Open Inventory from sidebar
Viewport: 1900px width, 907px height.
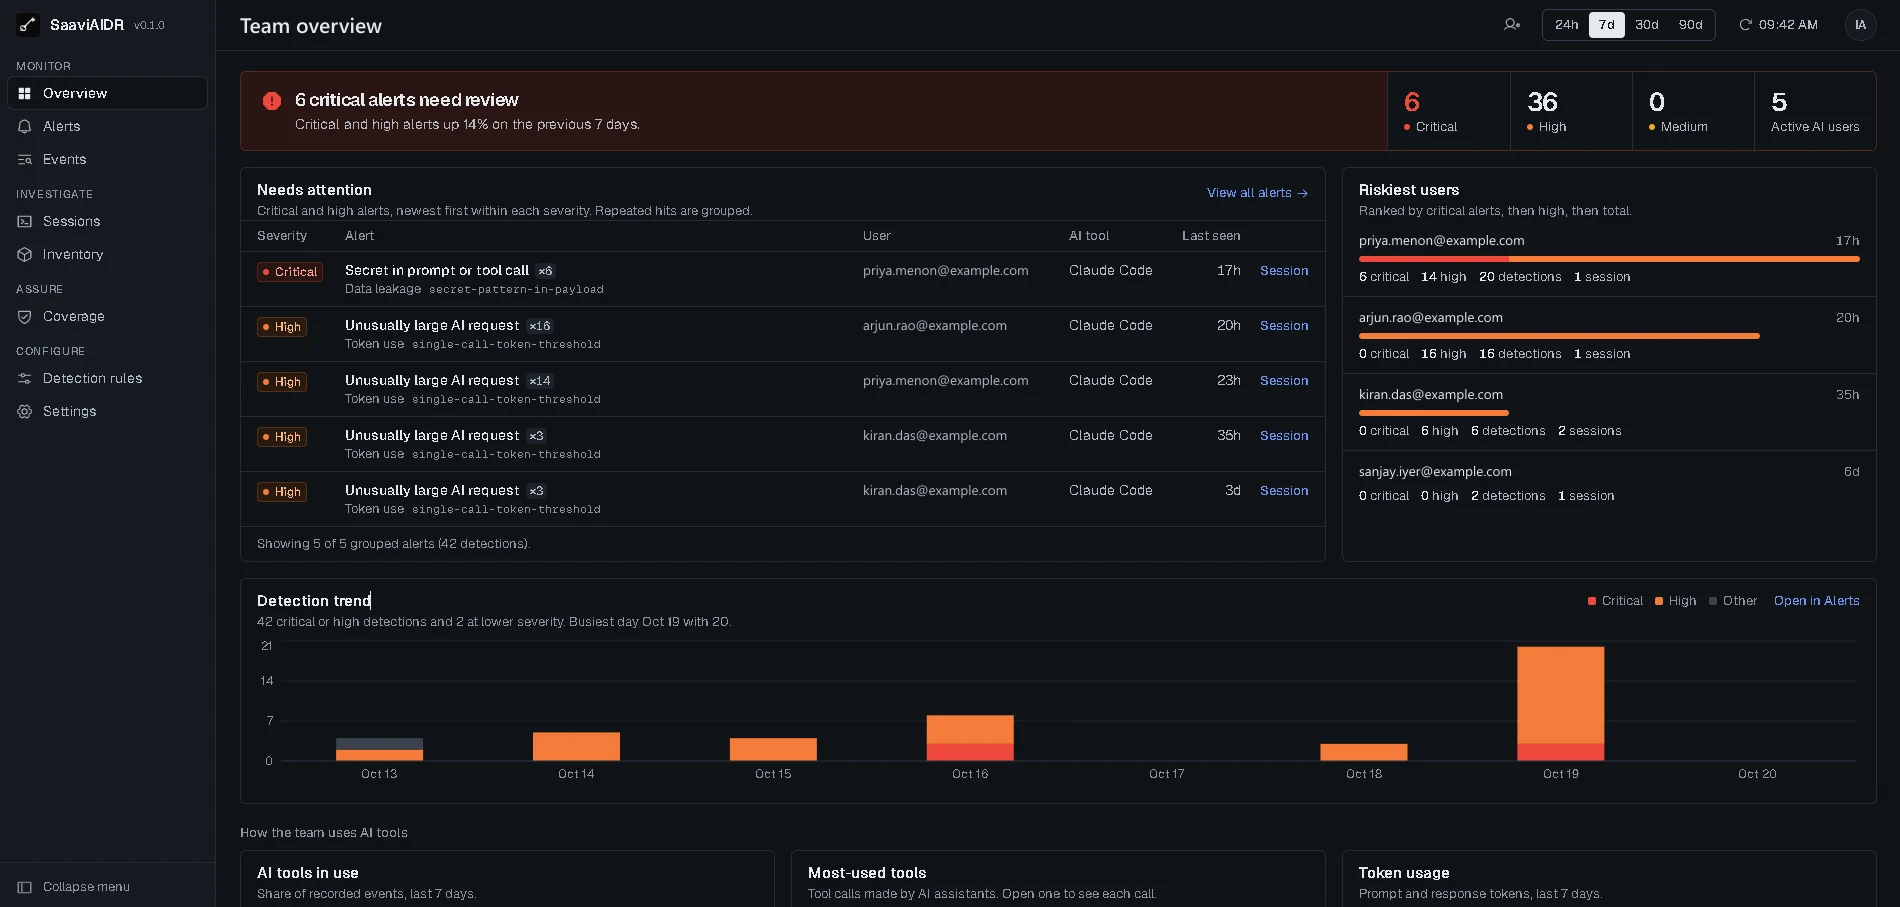(108, 254)
